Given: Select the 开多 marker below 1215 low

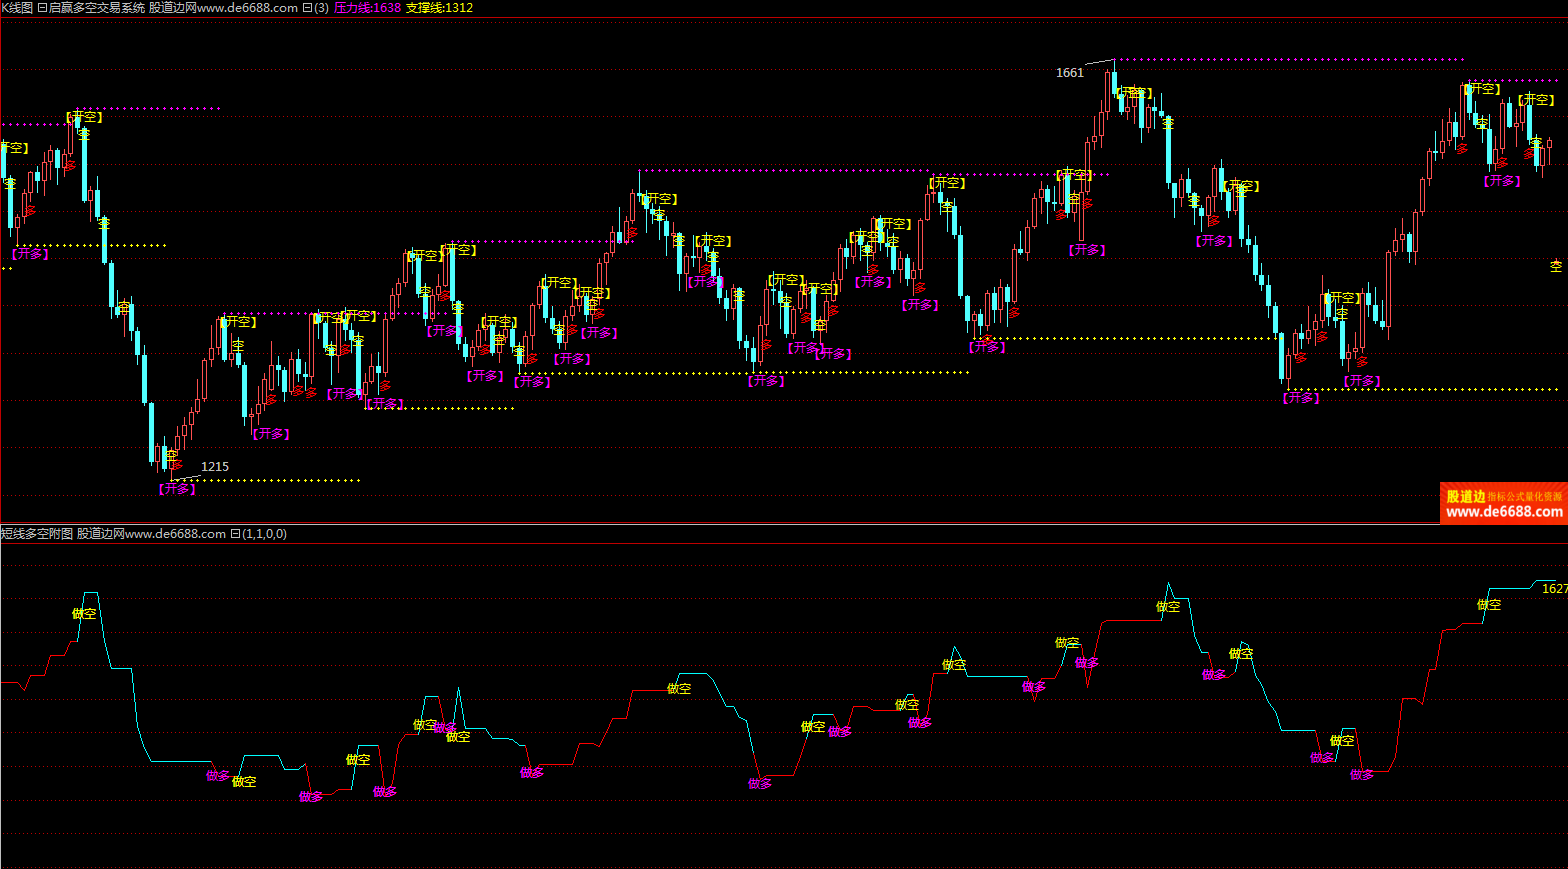Looking at the screenshot, I should point(177,489).
